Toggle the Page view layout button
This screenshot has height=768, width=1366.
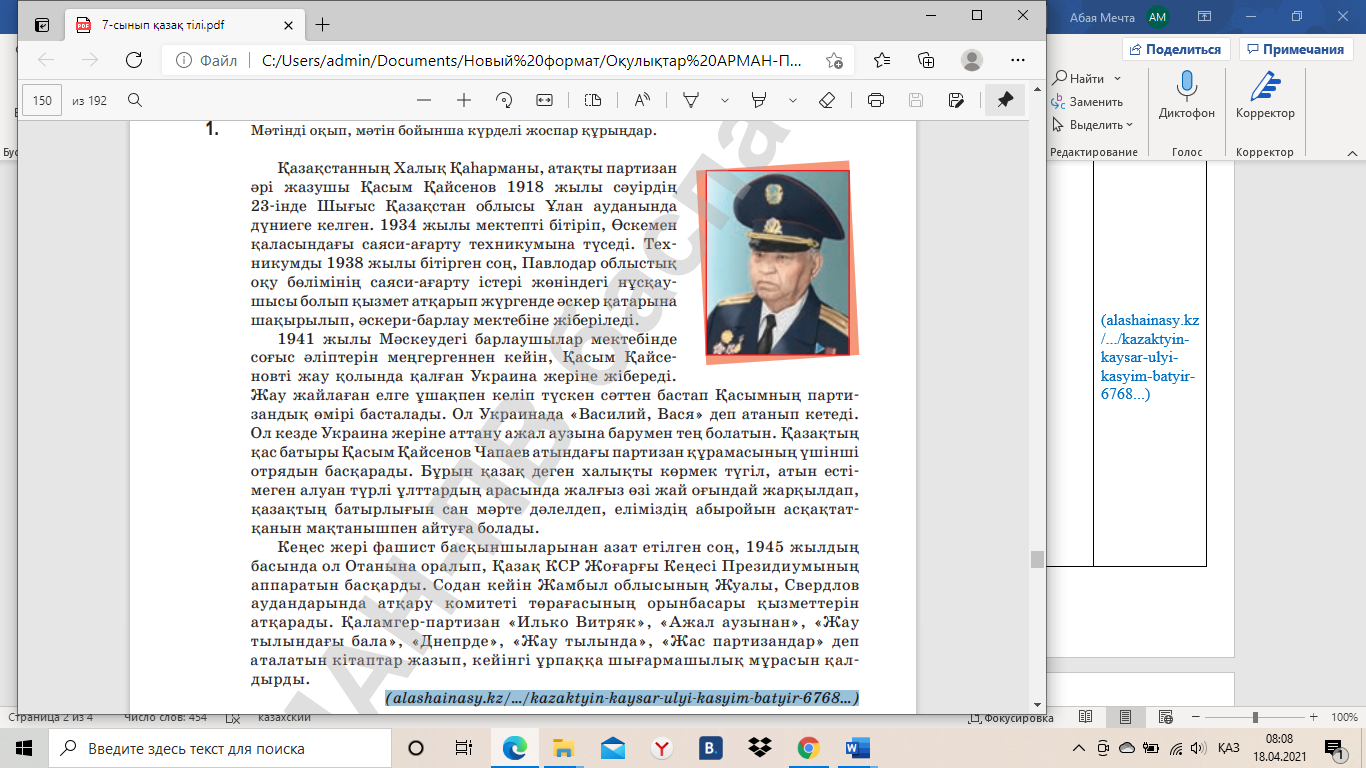click(x=593, y=100)
